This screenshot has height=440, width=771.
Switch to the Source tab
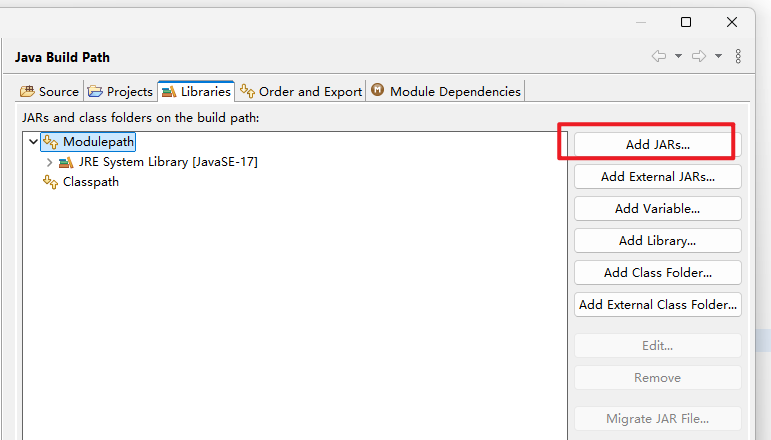coord(50,91)
